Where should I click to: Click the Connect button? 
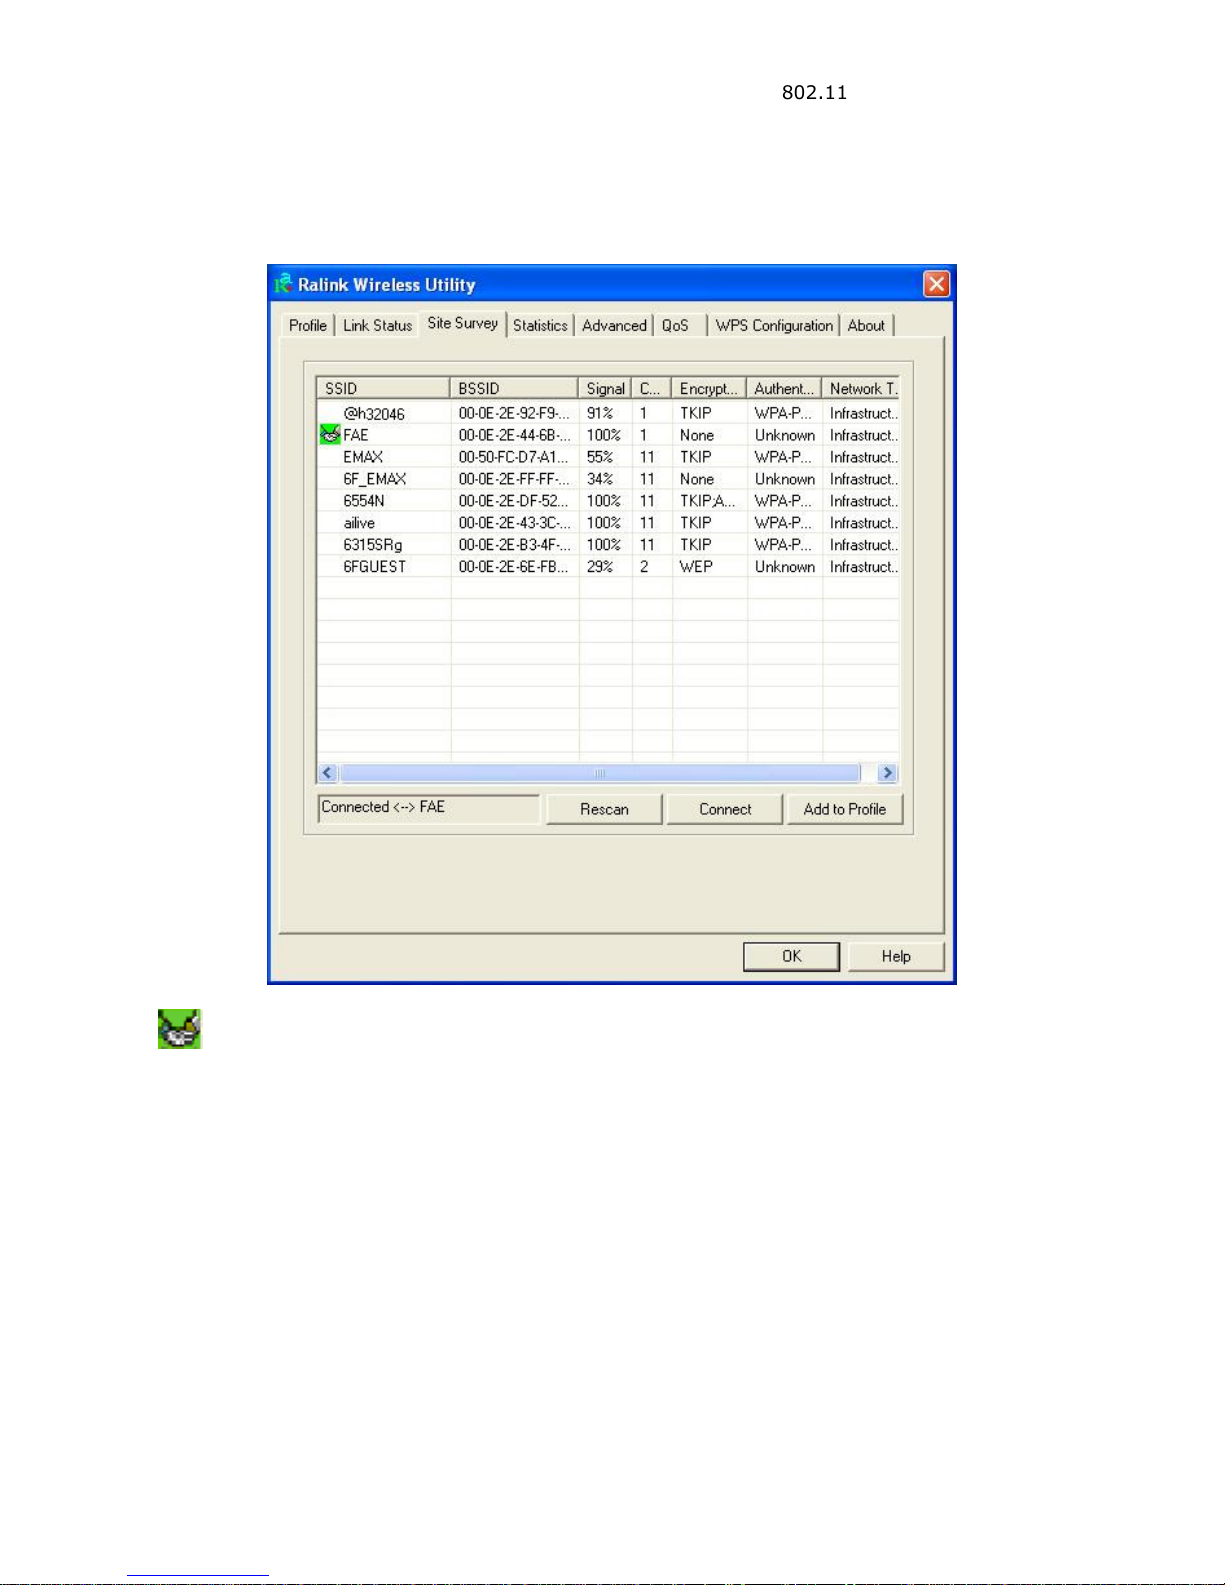725,809
